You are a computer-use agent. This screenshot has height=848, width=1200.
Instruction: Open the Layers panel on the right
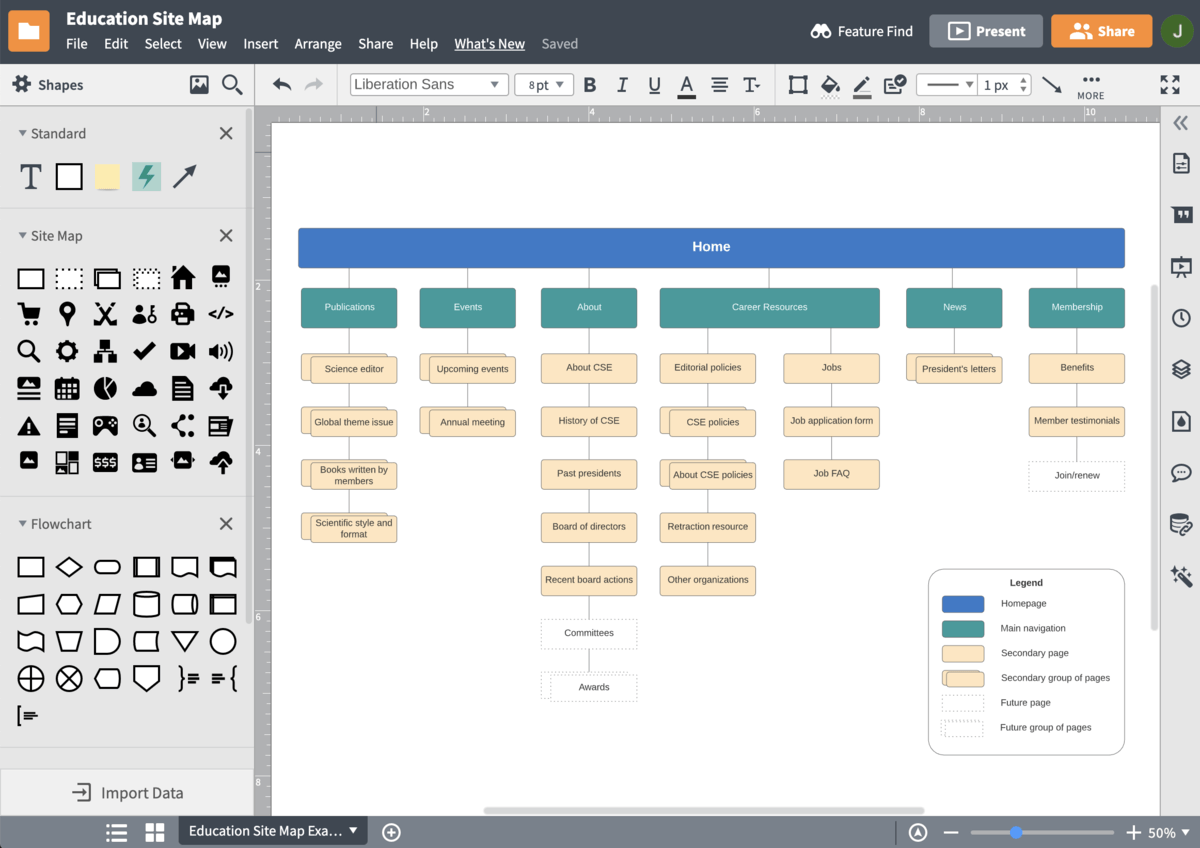point(1181,369)
